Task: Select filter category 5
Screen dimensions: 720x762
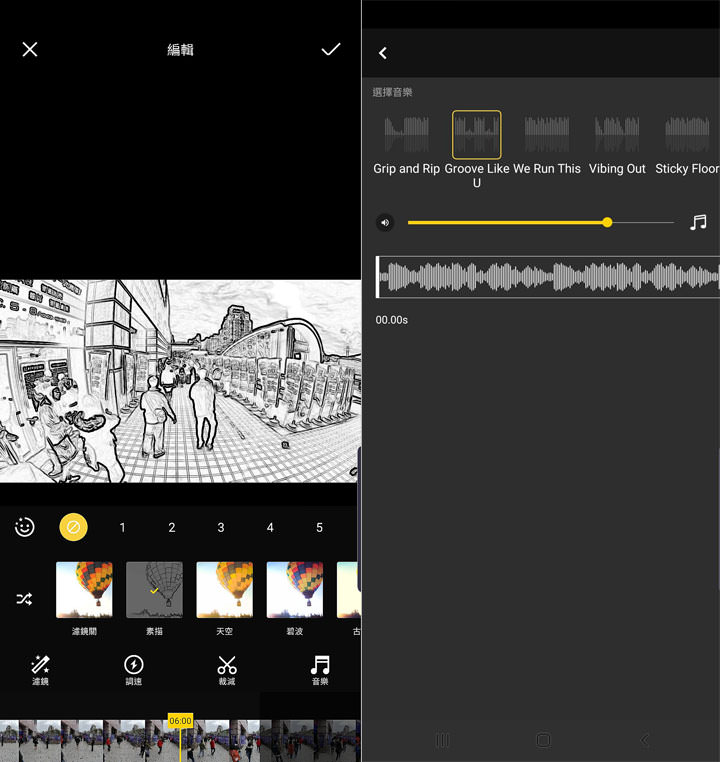Action: tap(319, 528)
